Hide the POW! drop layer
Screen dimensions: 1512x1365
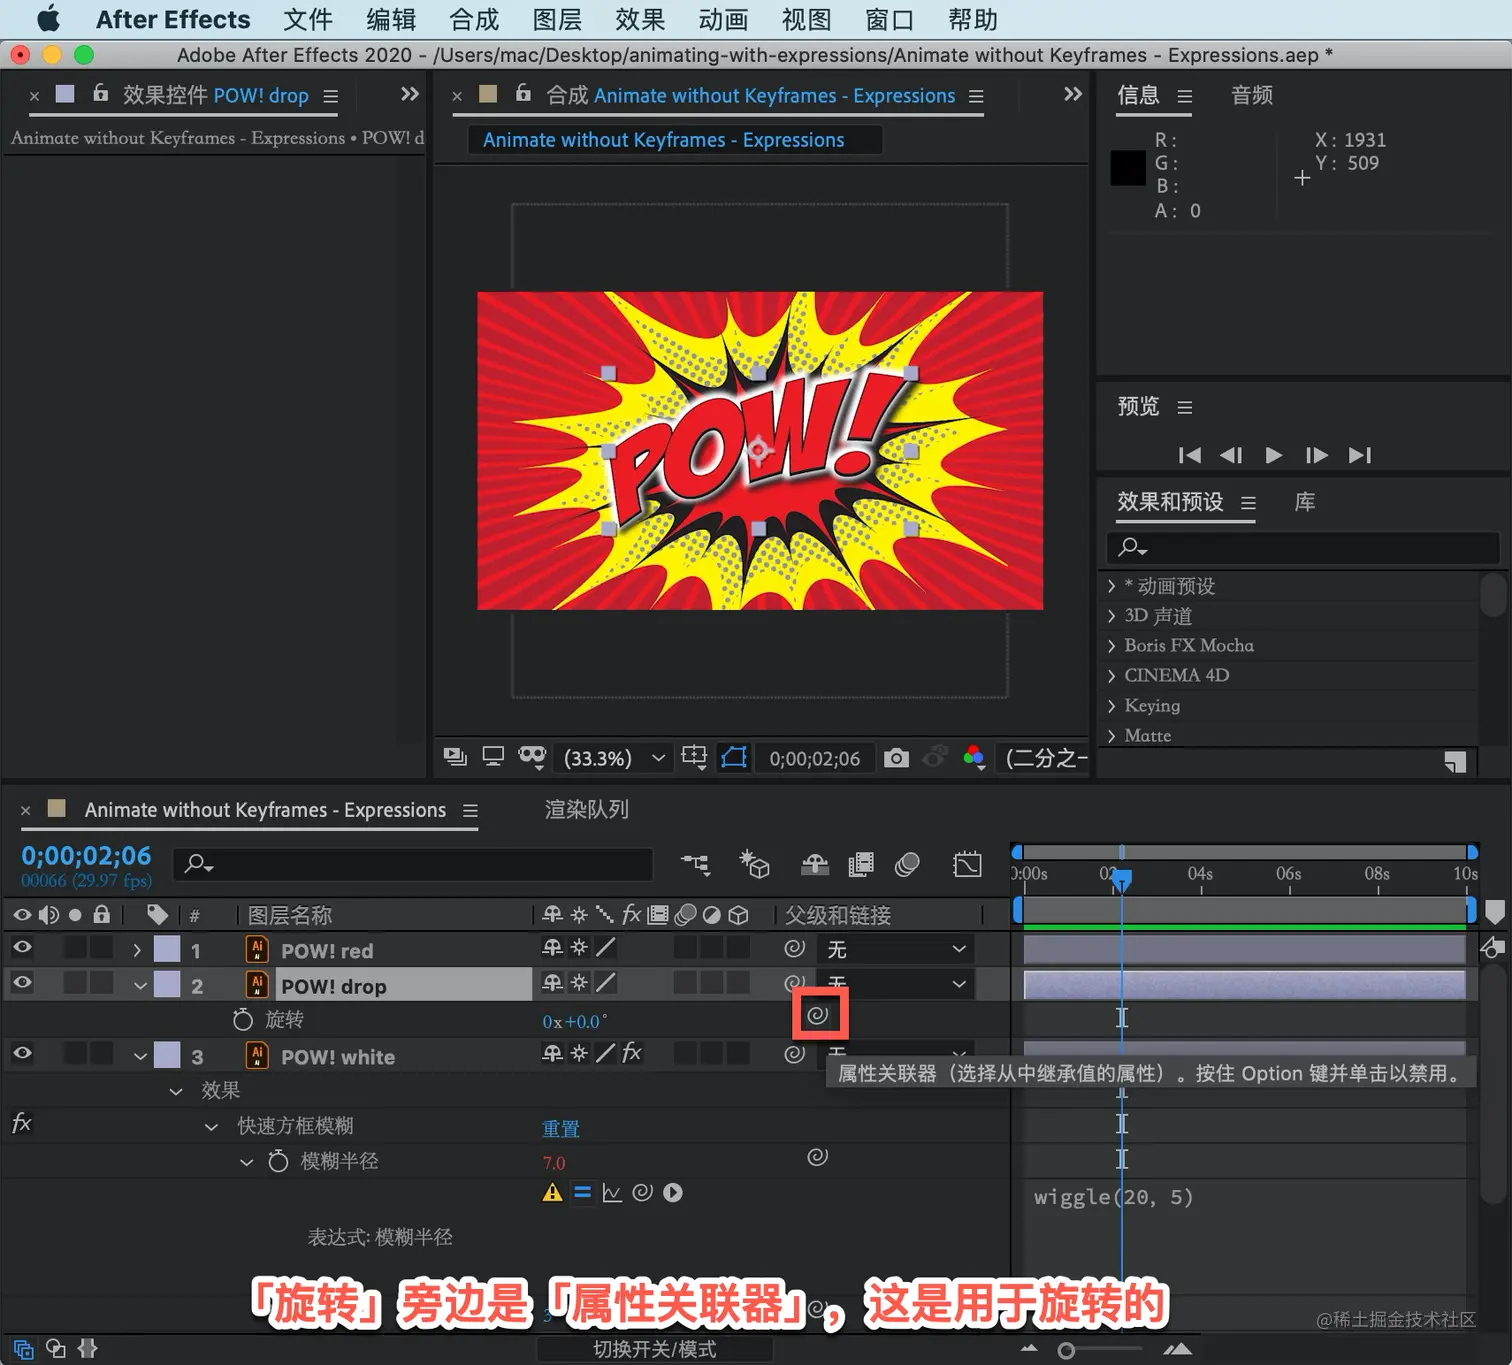click(x=22, y=982)
